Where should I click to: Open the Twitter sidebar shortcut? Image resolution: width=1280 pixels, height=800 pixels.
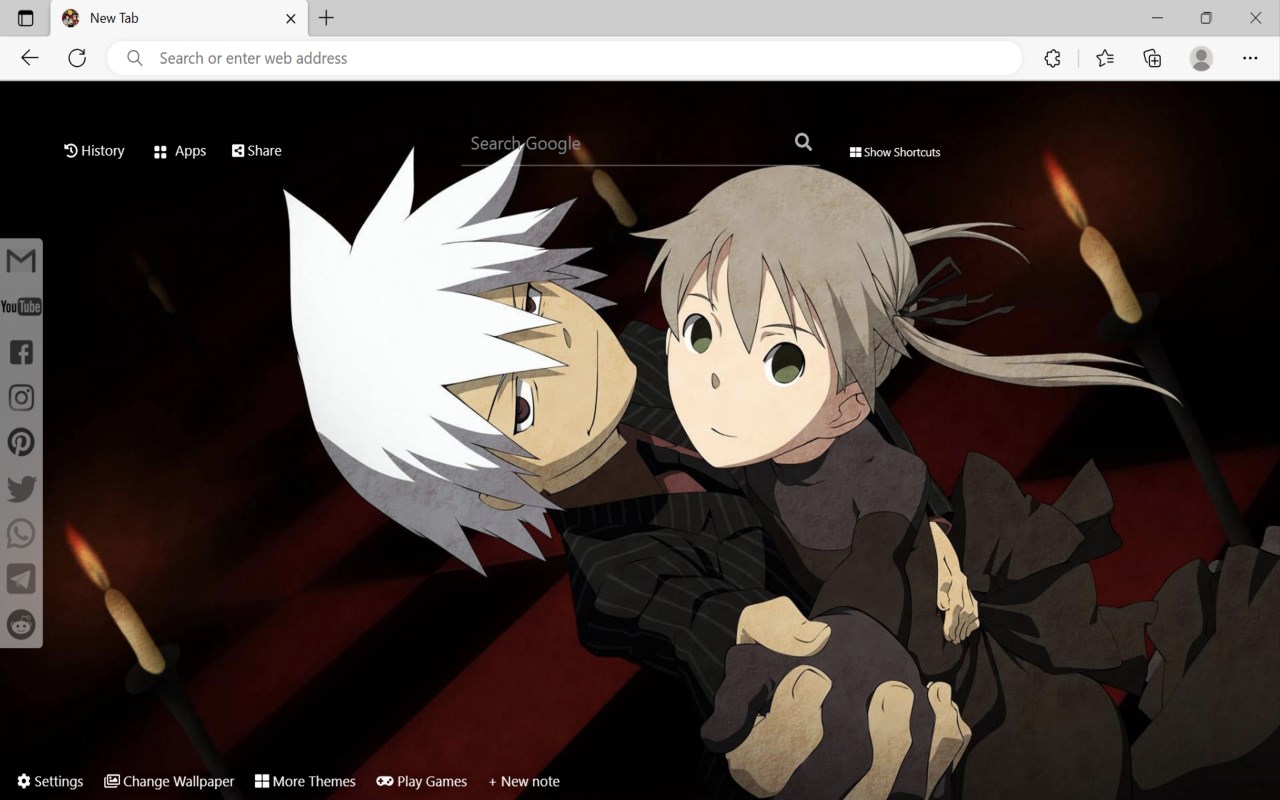coord(21,488)
